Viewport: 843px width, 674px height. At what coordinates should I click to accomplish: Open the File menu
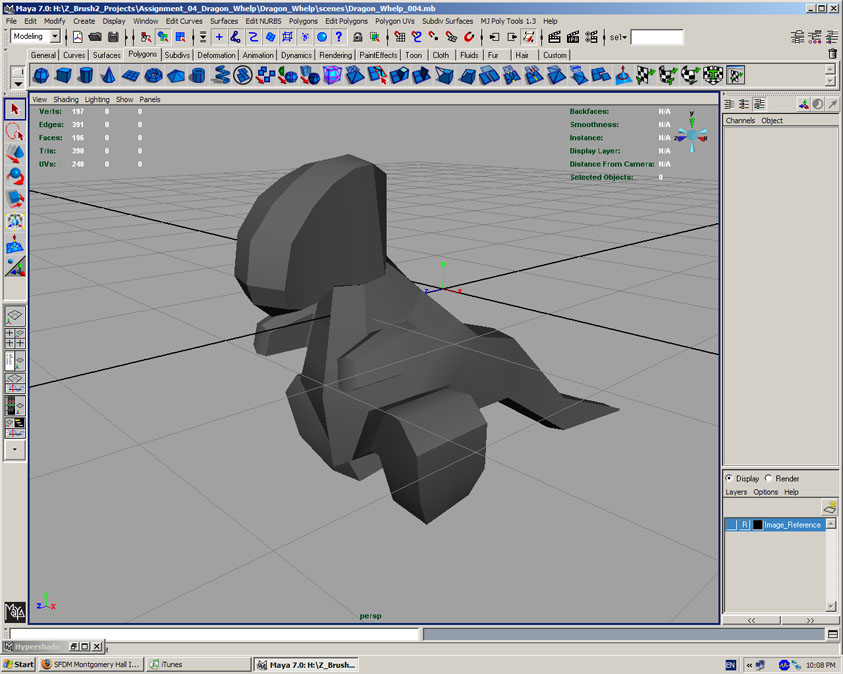click(11, 21)
